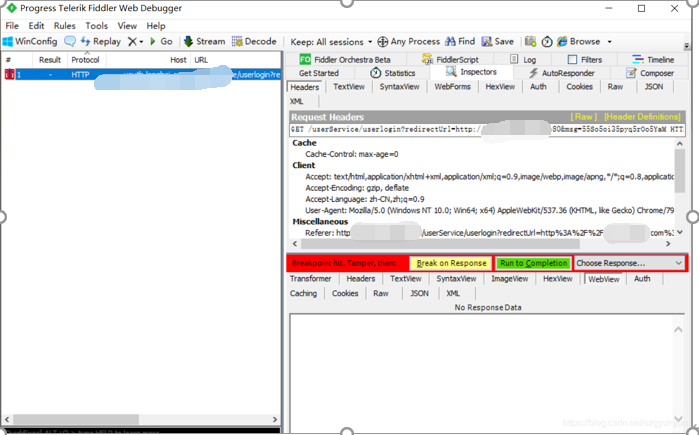The height and width of the screenshot is (435, 699).
Task: Open the Tools menu
Action: (97, 26)
